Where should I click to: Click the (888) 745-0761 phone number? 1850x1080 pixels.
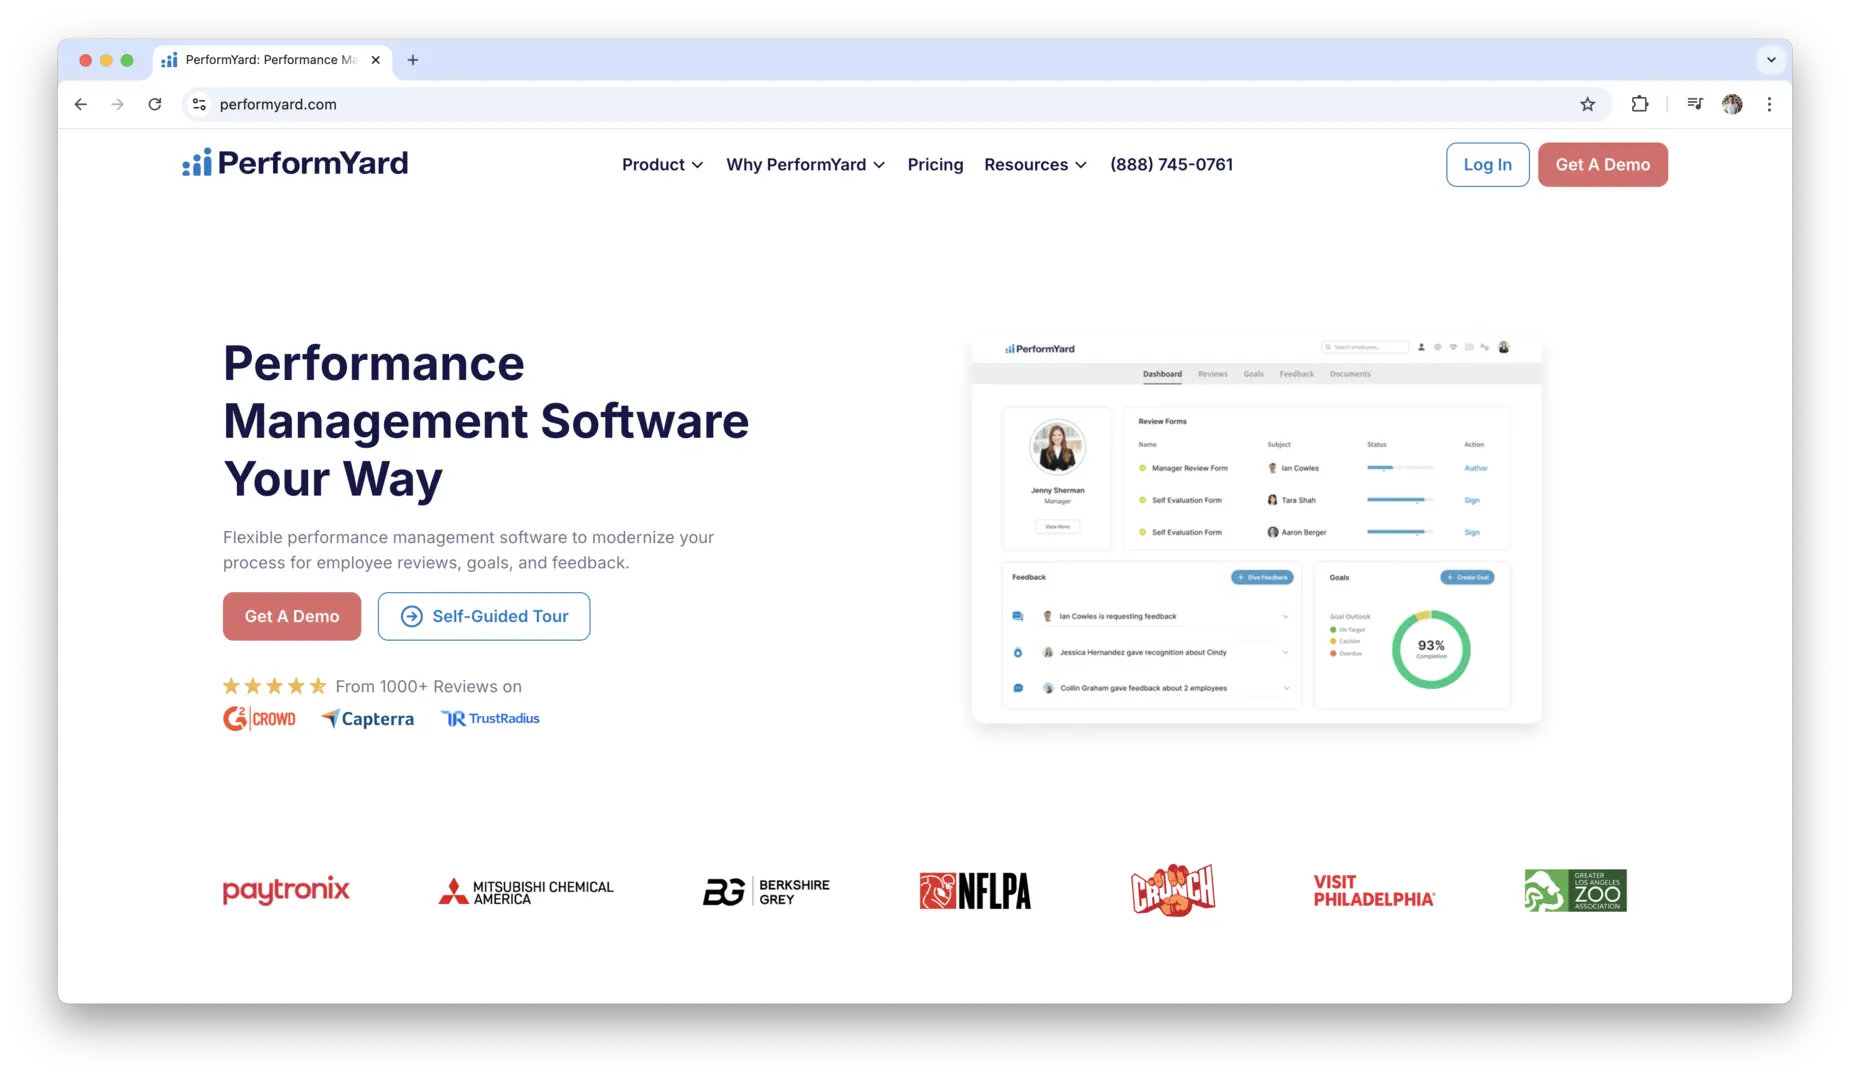click(x=1171, y=165)
